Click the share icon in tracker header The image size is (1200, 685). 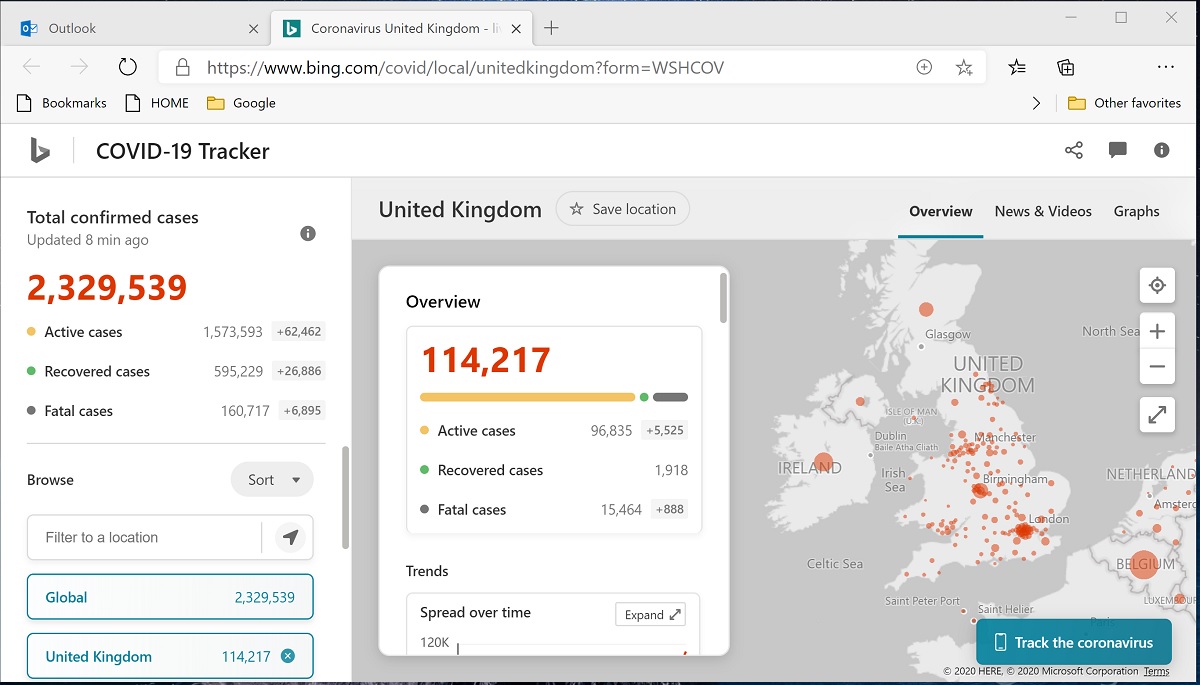click(1073, 150)
